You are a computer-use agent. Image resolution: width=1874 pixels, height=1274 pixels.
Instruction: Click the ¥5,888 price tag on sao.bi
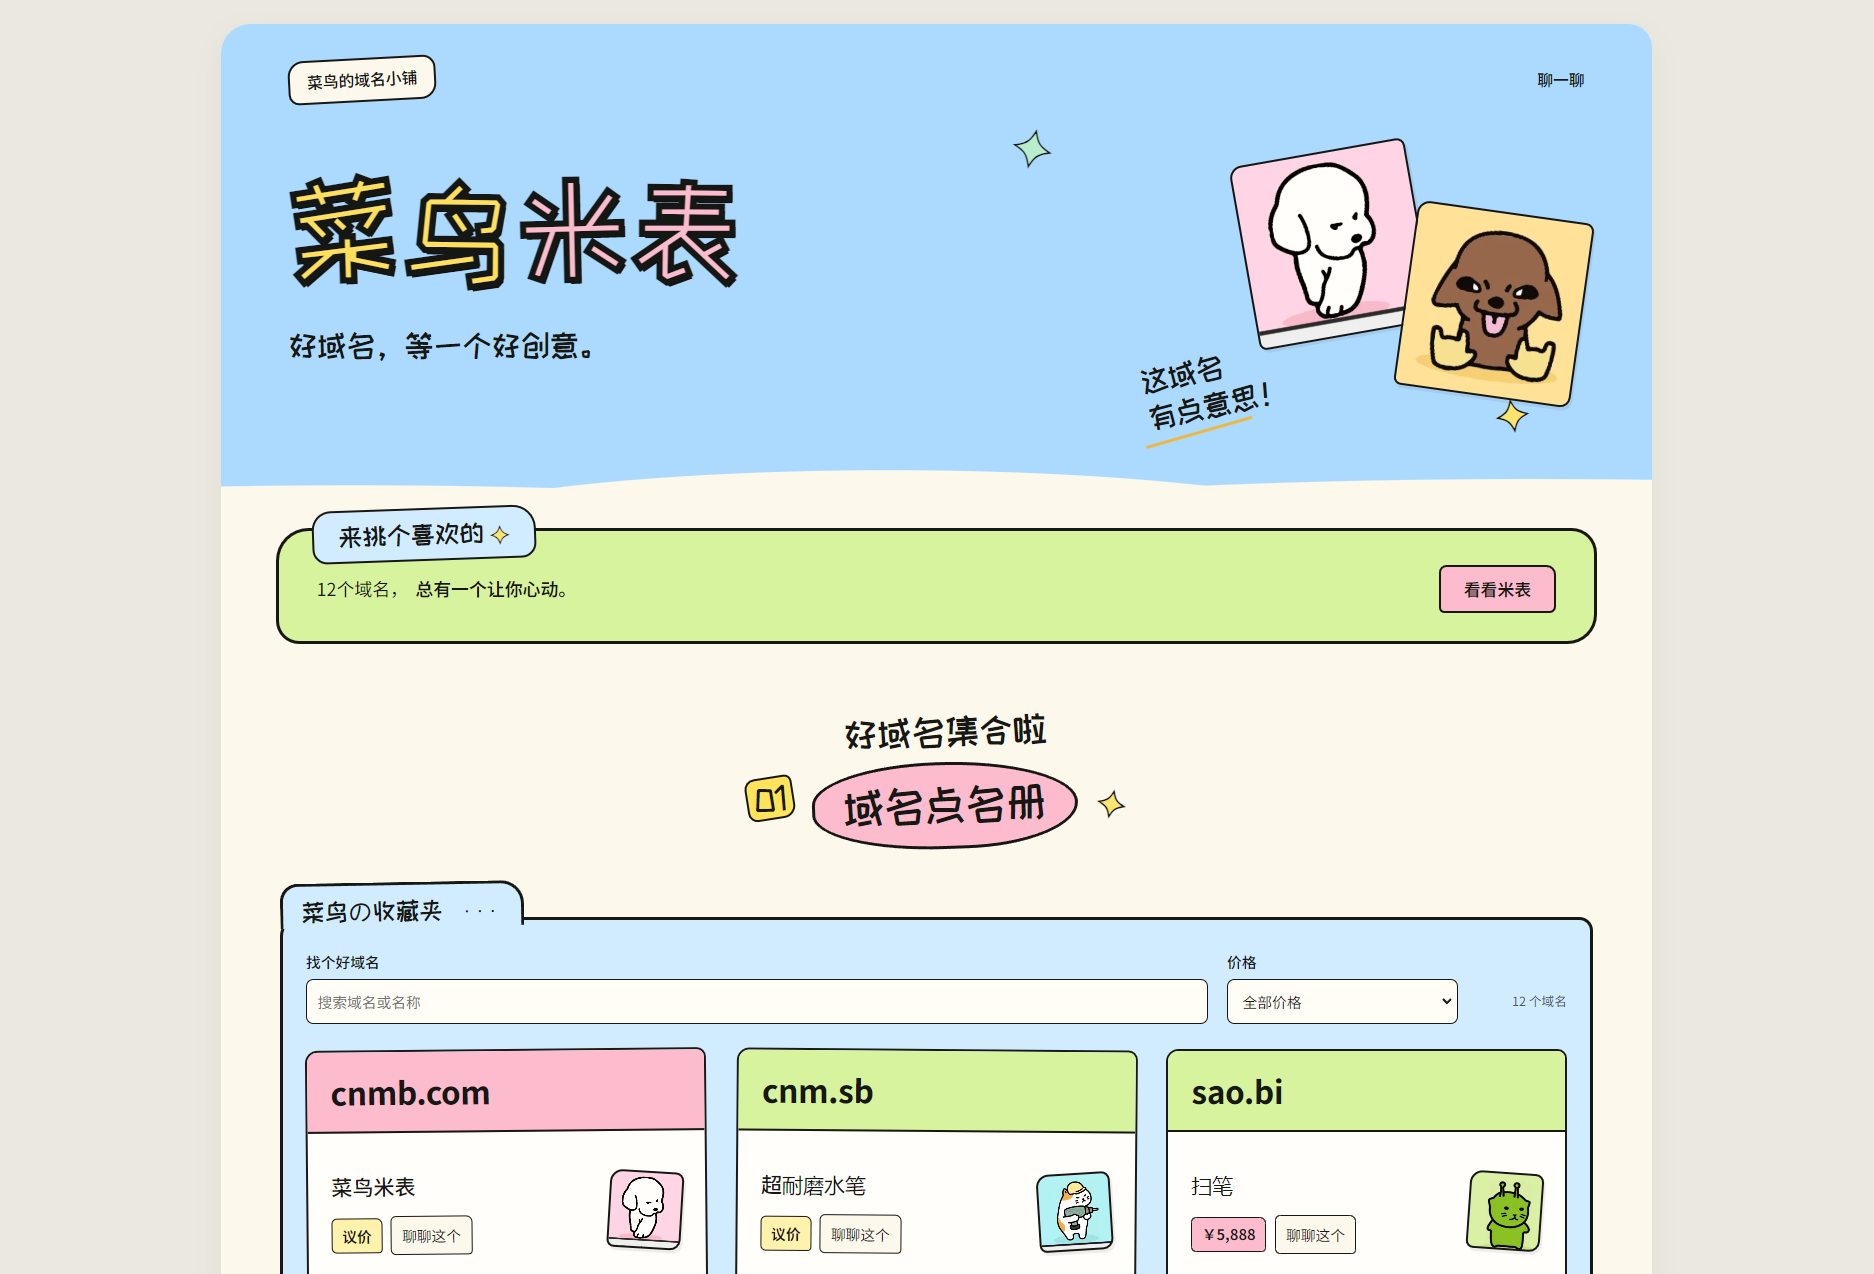coord(1228,1235)
